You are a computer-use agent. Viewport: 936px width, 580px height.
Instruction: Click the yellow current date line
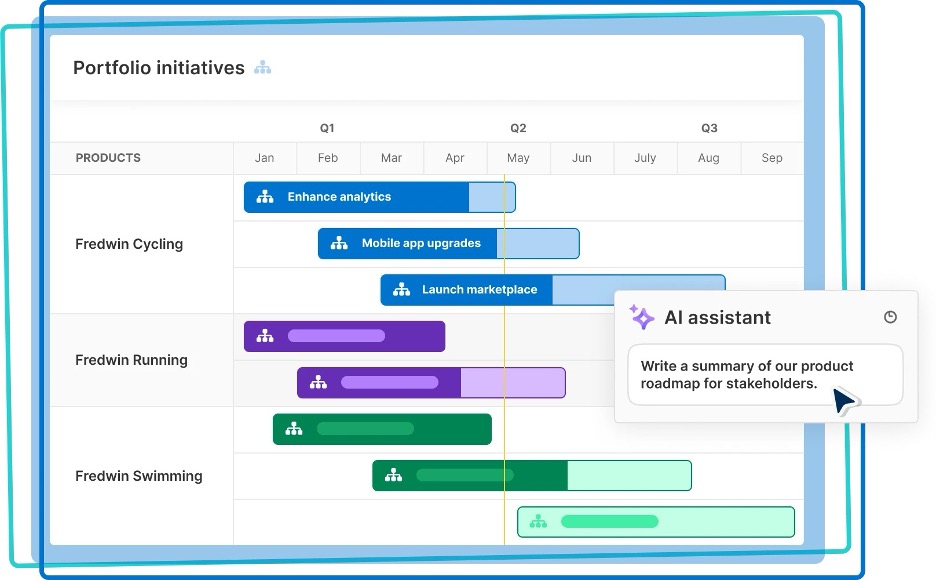click(504, 450)
